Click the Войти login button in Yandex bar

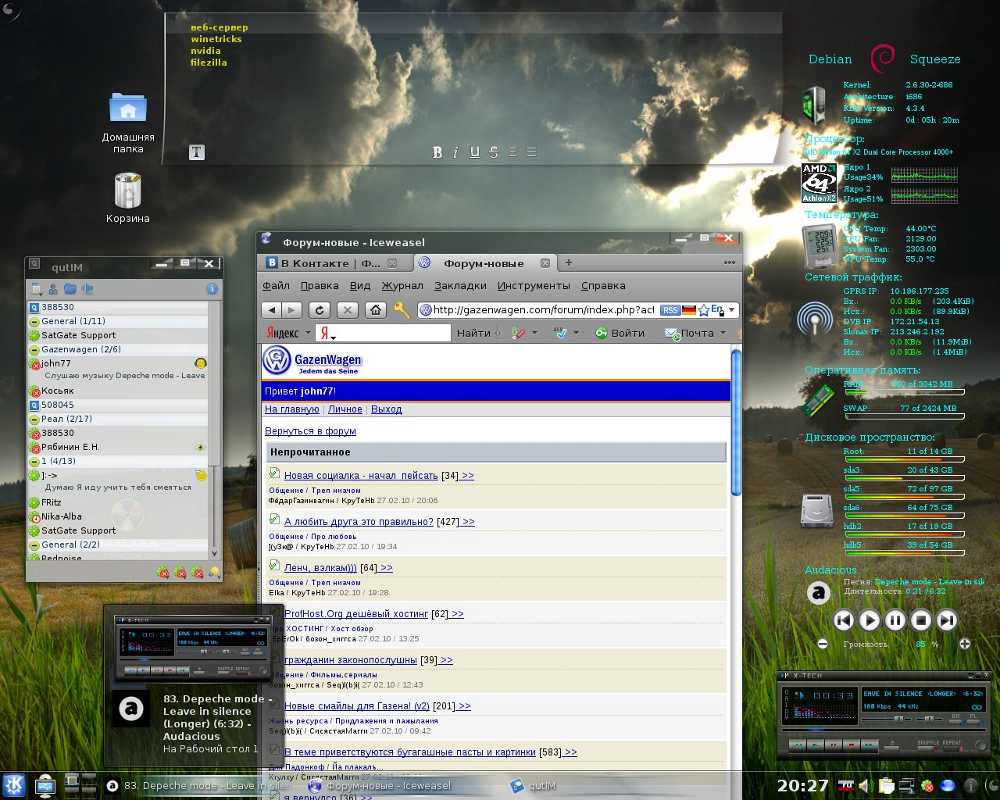[x=621, y=333]
